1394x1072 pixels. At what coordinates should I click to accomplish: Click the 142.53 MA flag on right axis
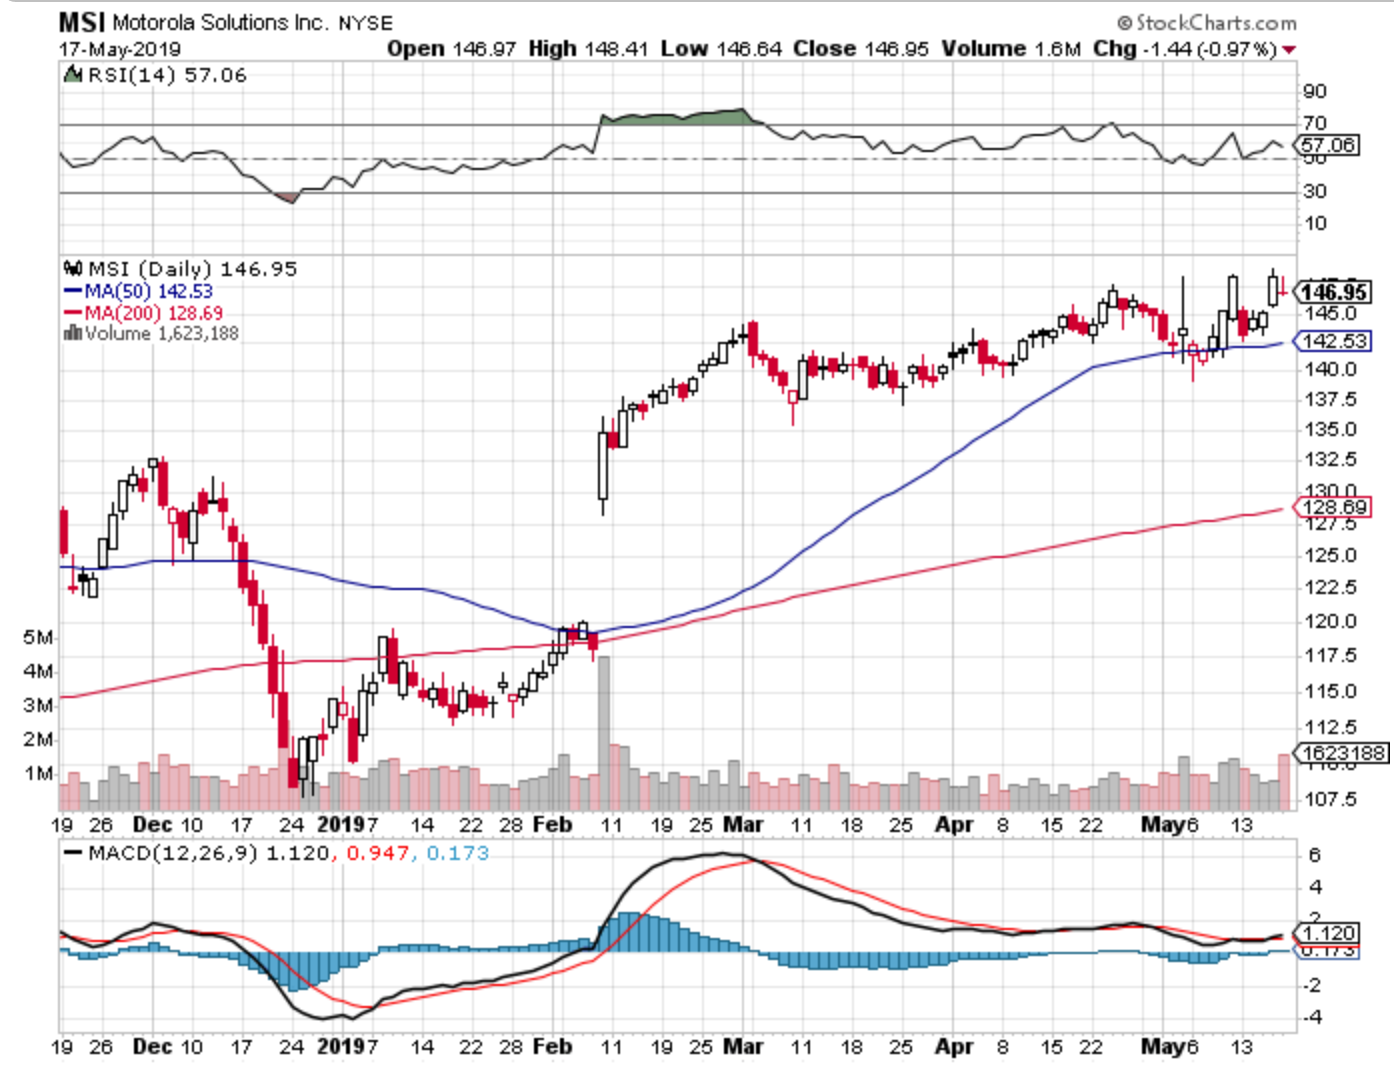(1333, 341)
